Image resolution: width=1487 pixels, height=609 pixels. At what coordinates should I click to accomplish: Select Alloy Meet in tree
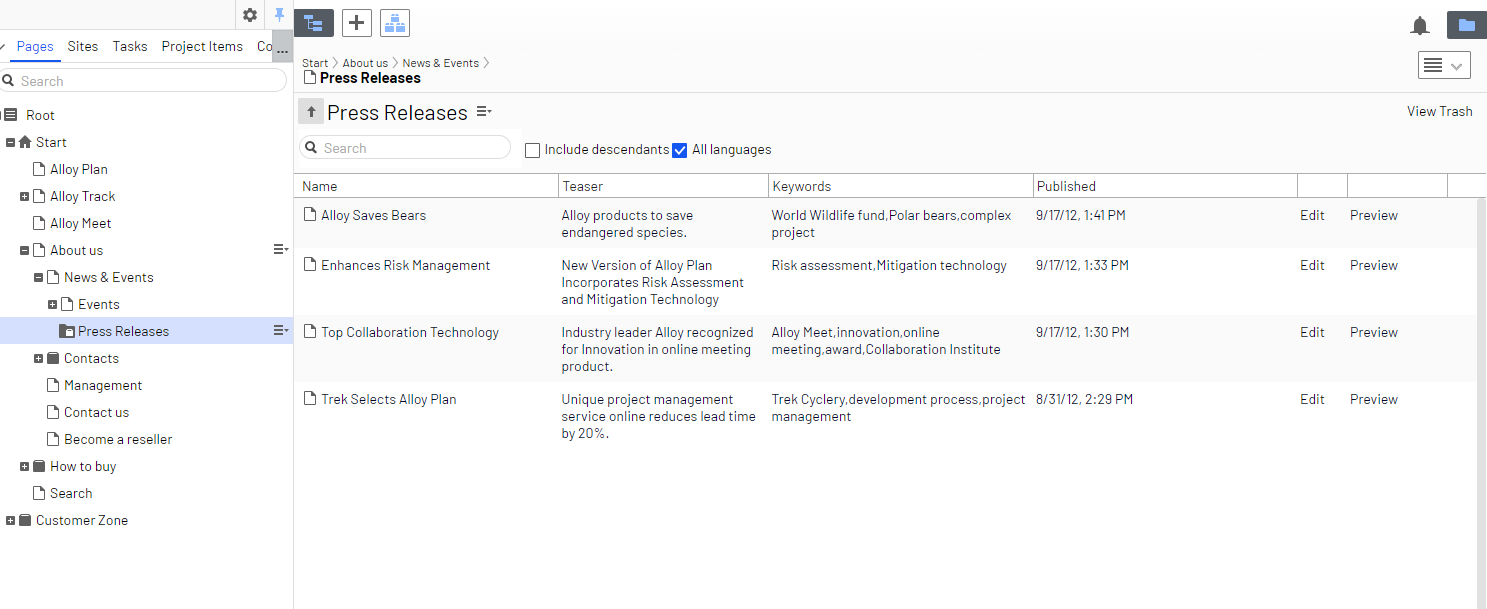tap(81, 223)
